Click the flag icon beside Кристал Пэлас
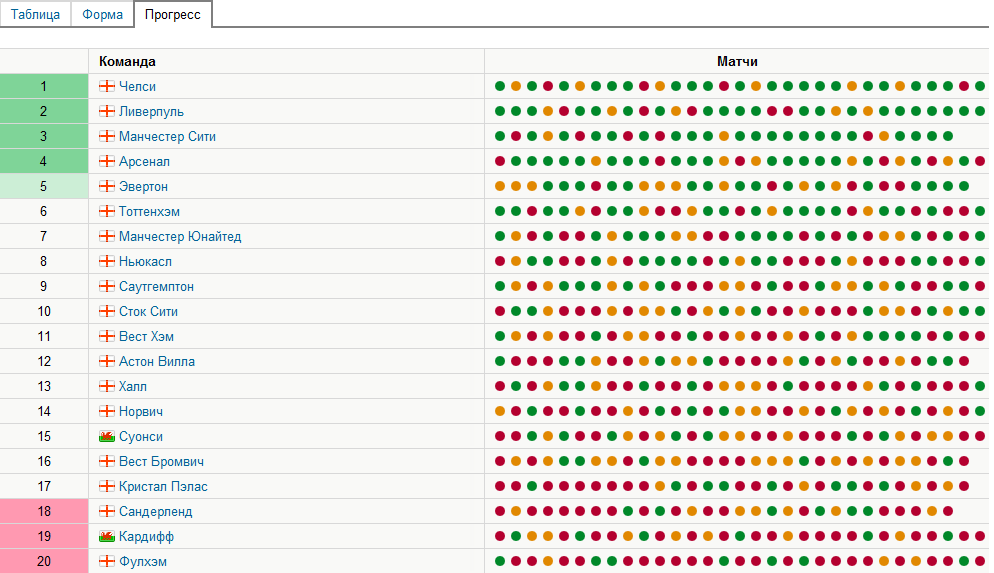Viewport: 994px width, 573px height. point(107,487)
